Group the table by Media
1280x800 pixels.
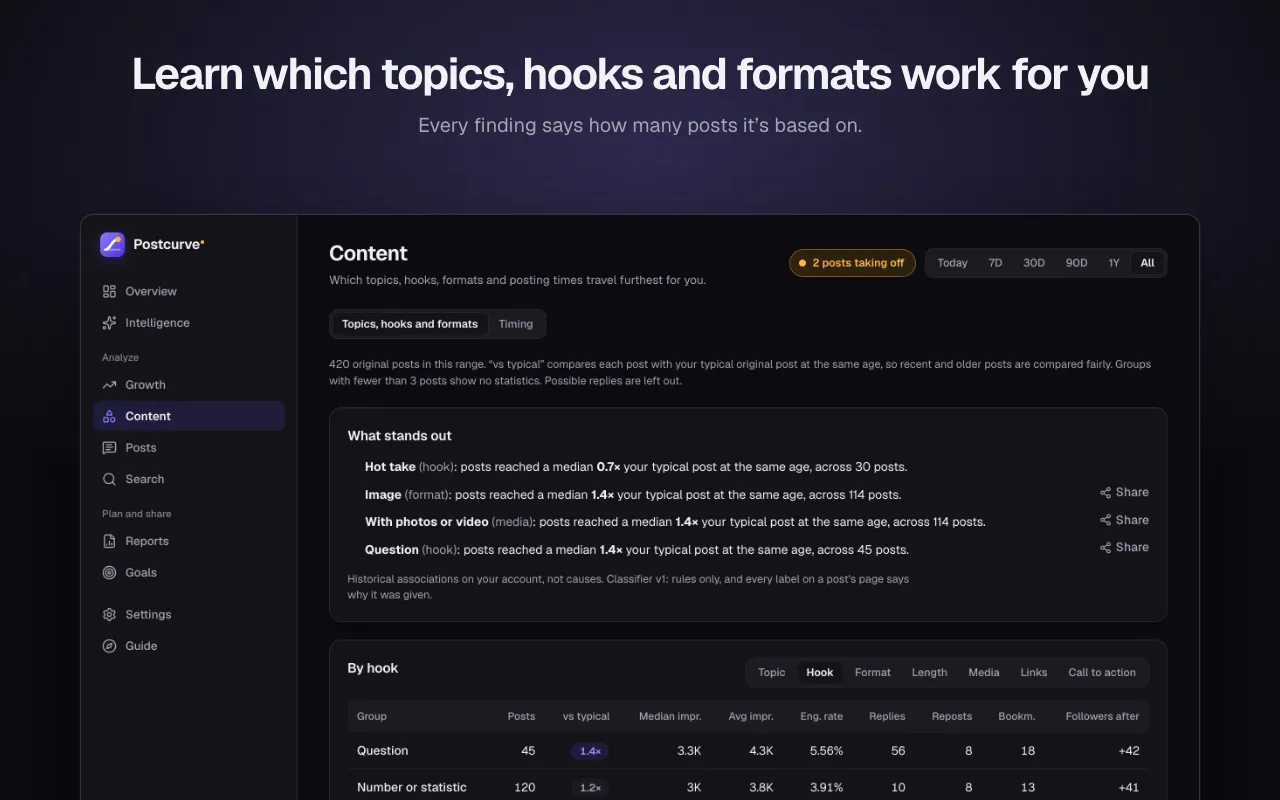[984, 673]
